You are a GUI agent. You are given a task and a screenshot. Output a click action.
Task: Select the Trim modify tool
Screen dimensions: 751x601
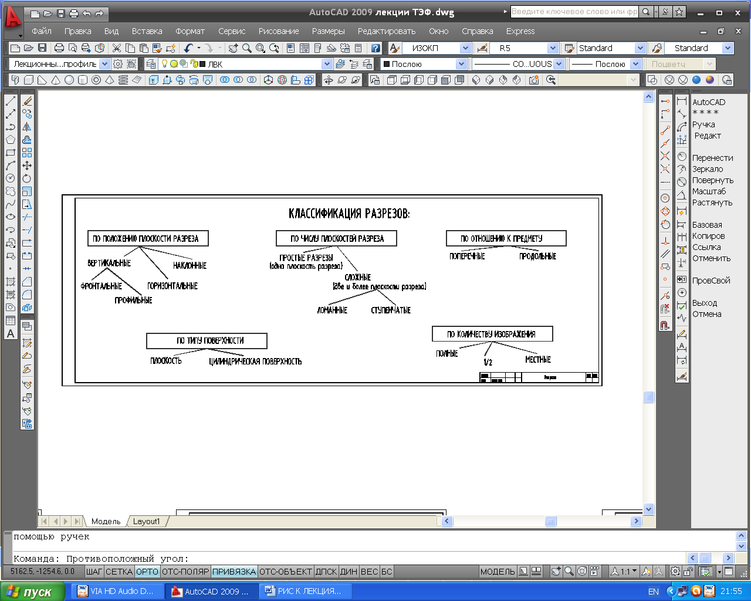(27, 217)
